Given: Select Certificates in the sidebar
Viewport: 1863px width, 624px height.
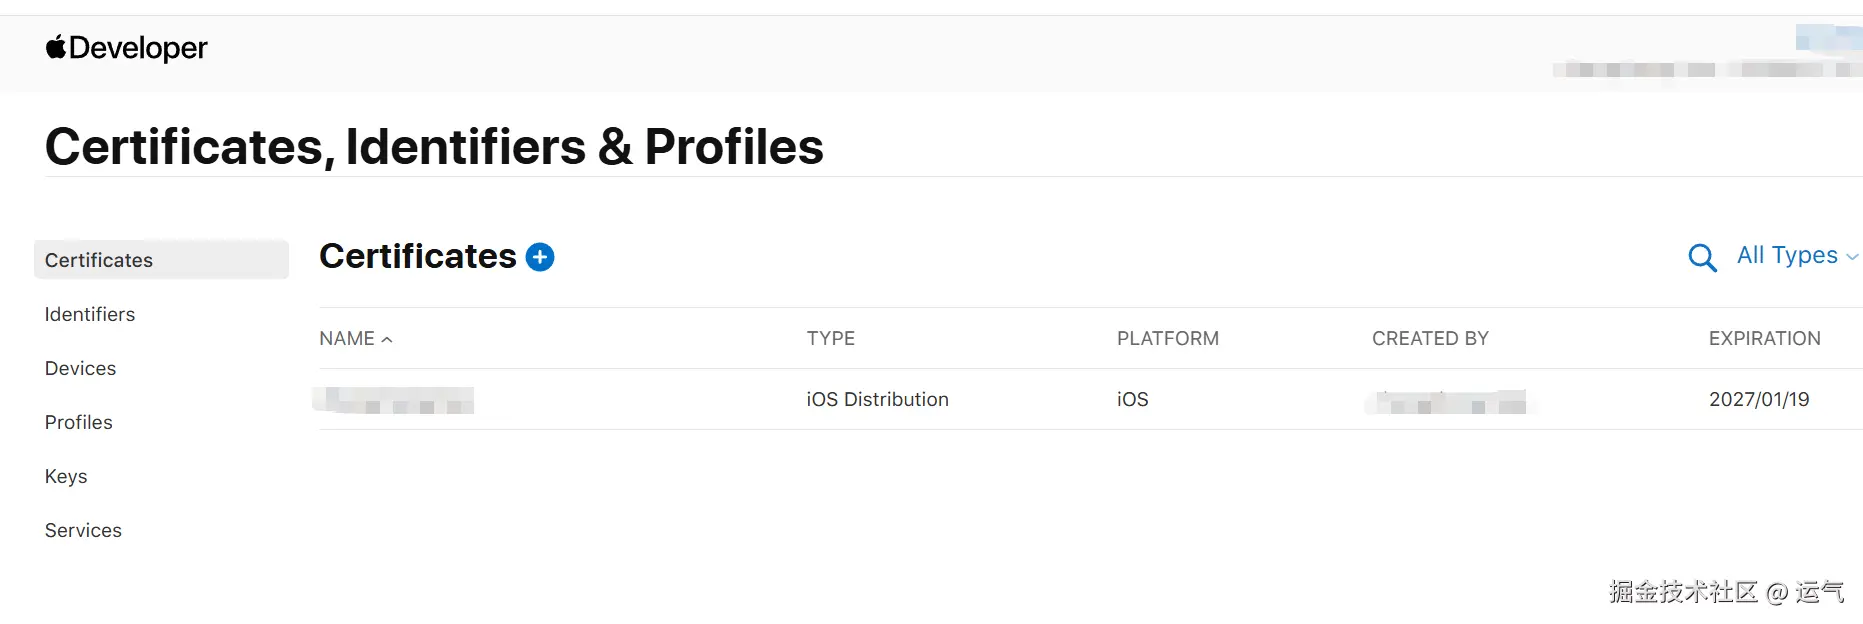Looking at the screenshot, I should (x=99, y=260).
